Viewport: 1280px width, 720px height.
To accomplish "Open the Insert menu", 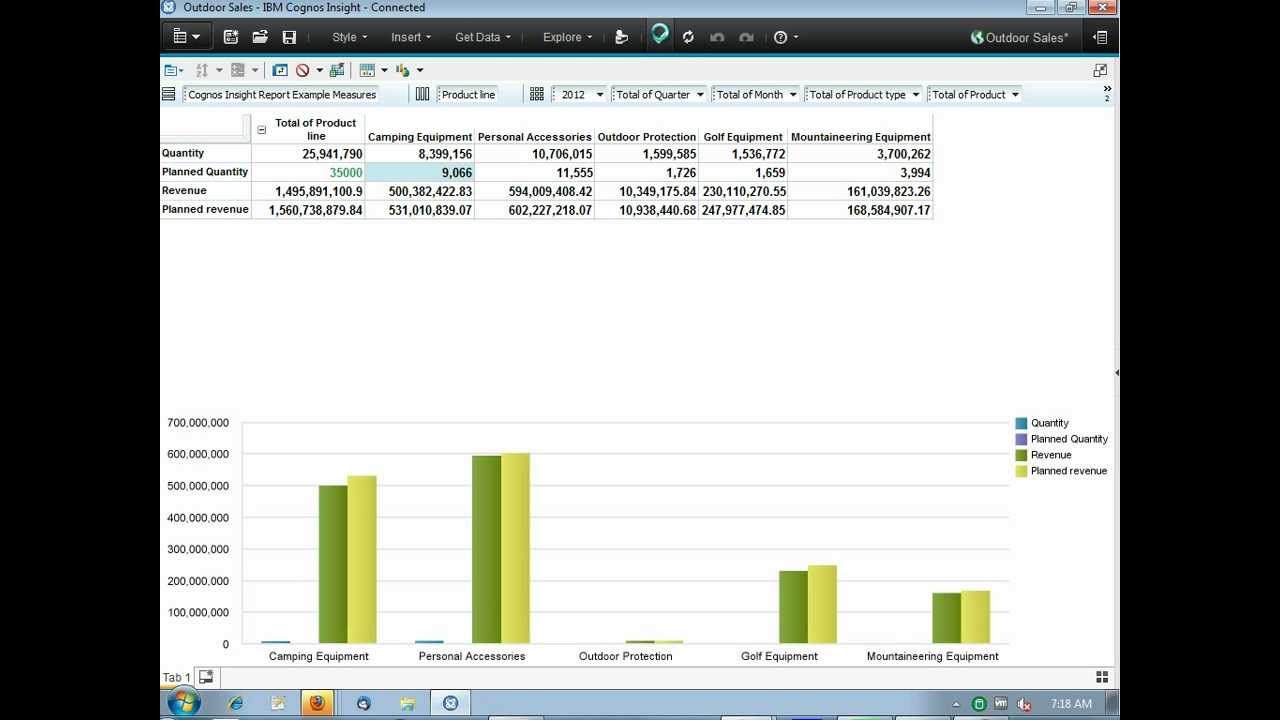I will (411, 37).
